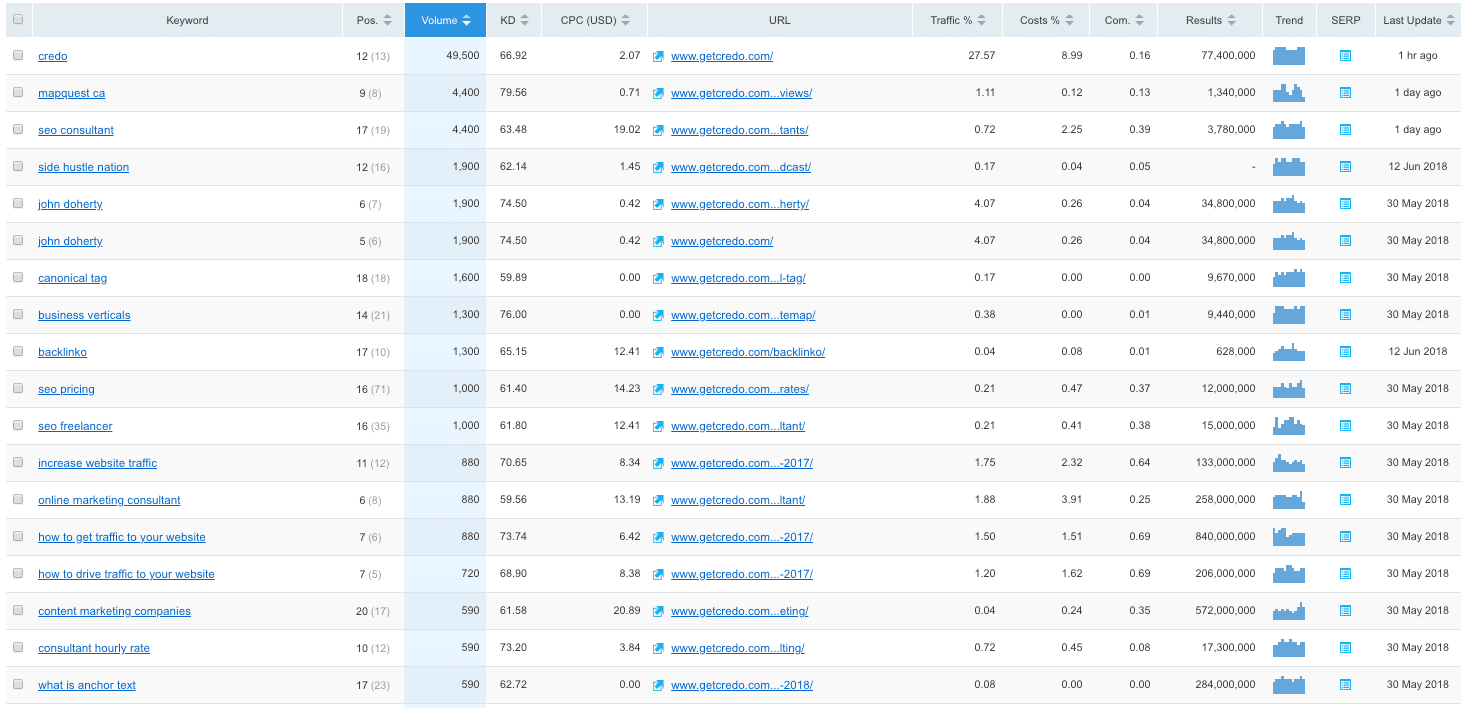Viewport: 1476px width, 708px height.
Task: Click the trend chart for mapquest ca
Action: [x=1289, y=92]
